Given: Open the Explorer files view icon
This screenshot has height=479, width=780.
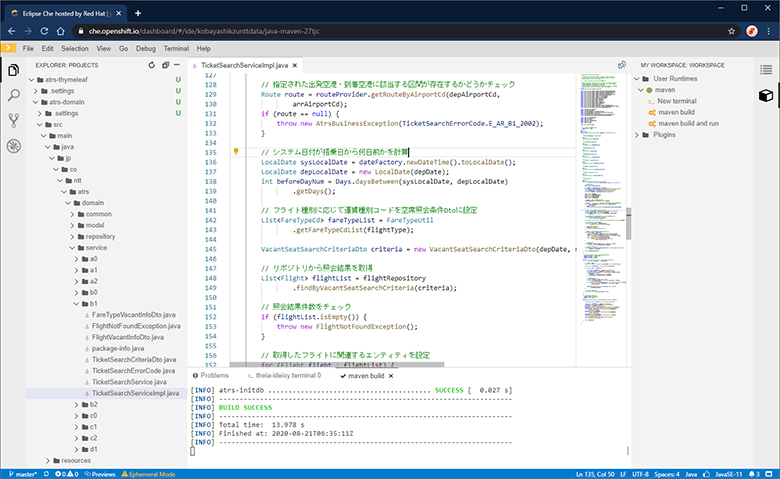Looking at the screenshot, I should tap(13, 70).
